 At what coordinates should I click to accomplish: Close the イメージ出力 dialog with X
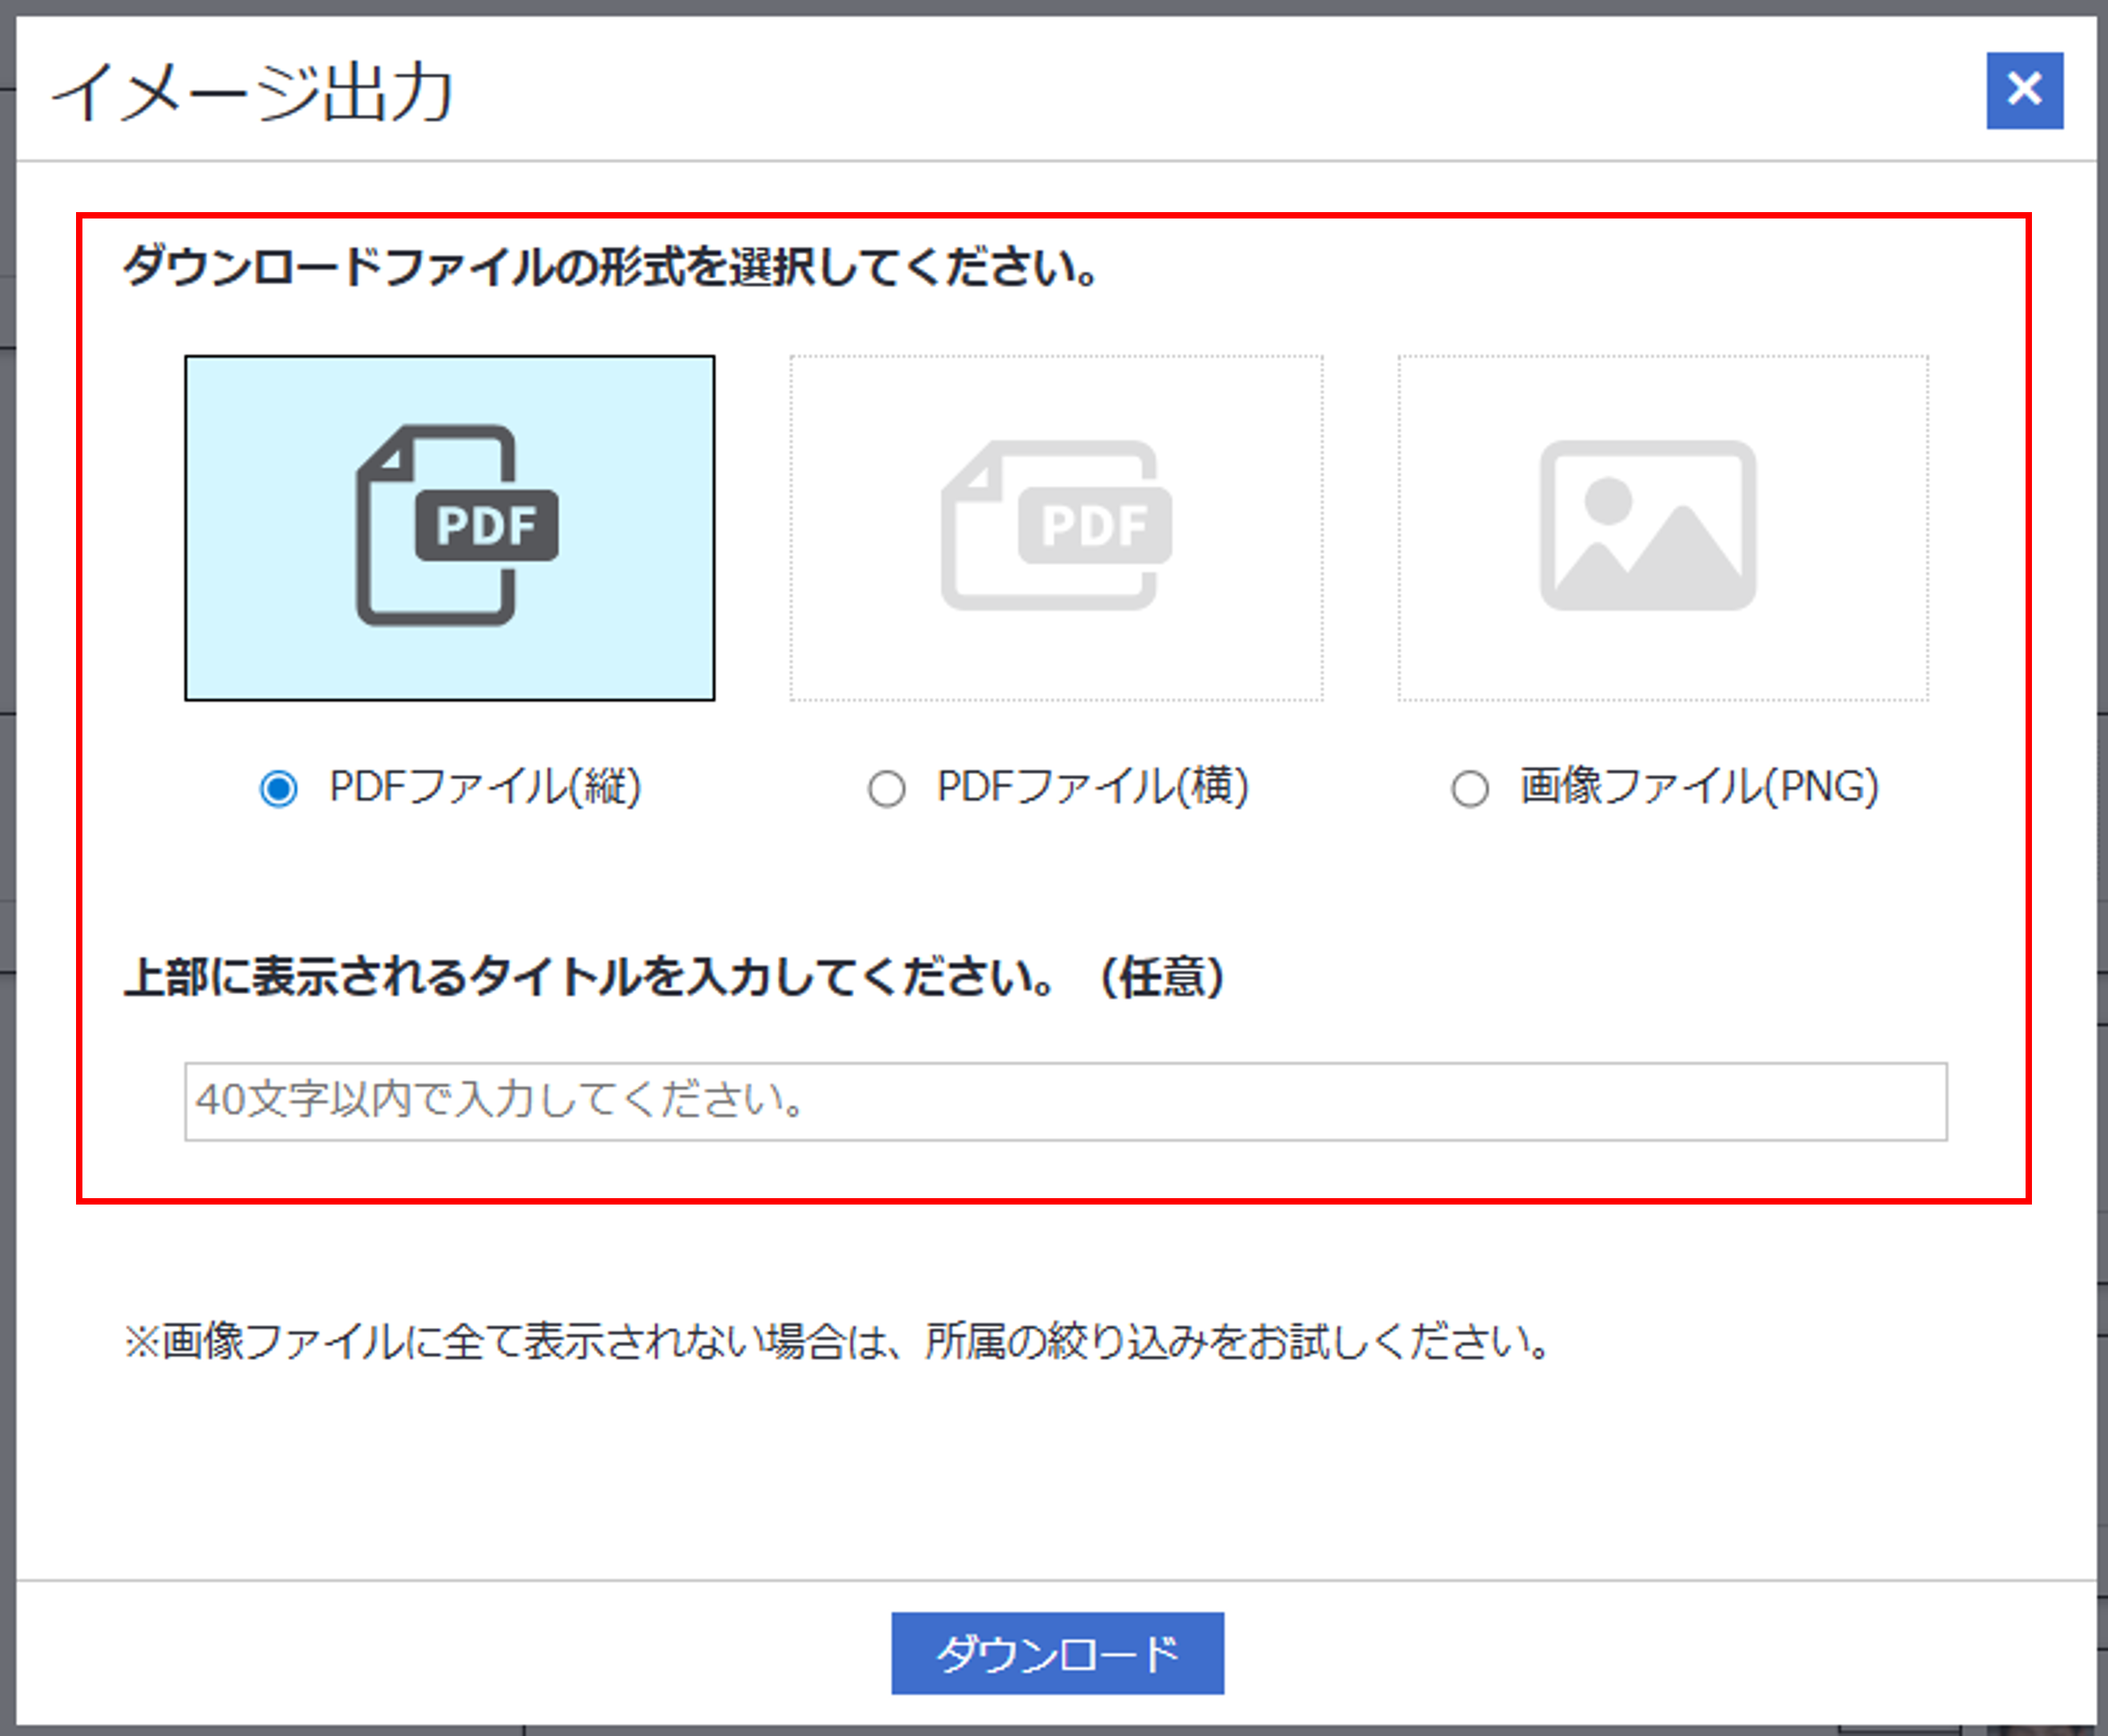[2024, 90]
